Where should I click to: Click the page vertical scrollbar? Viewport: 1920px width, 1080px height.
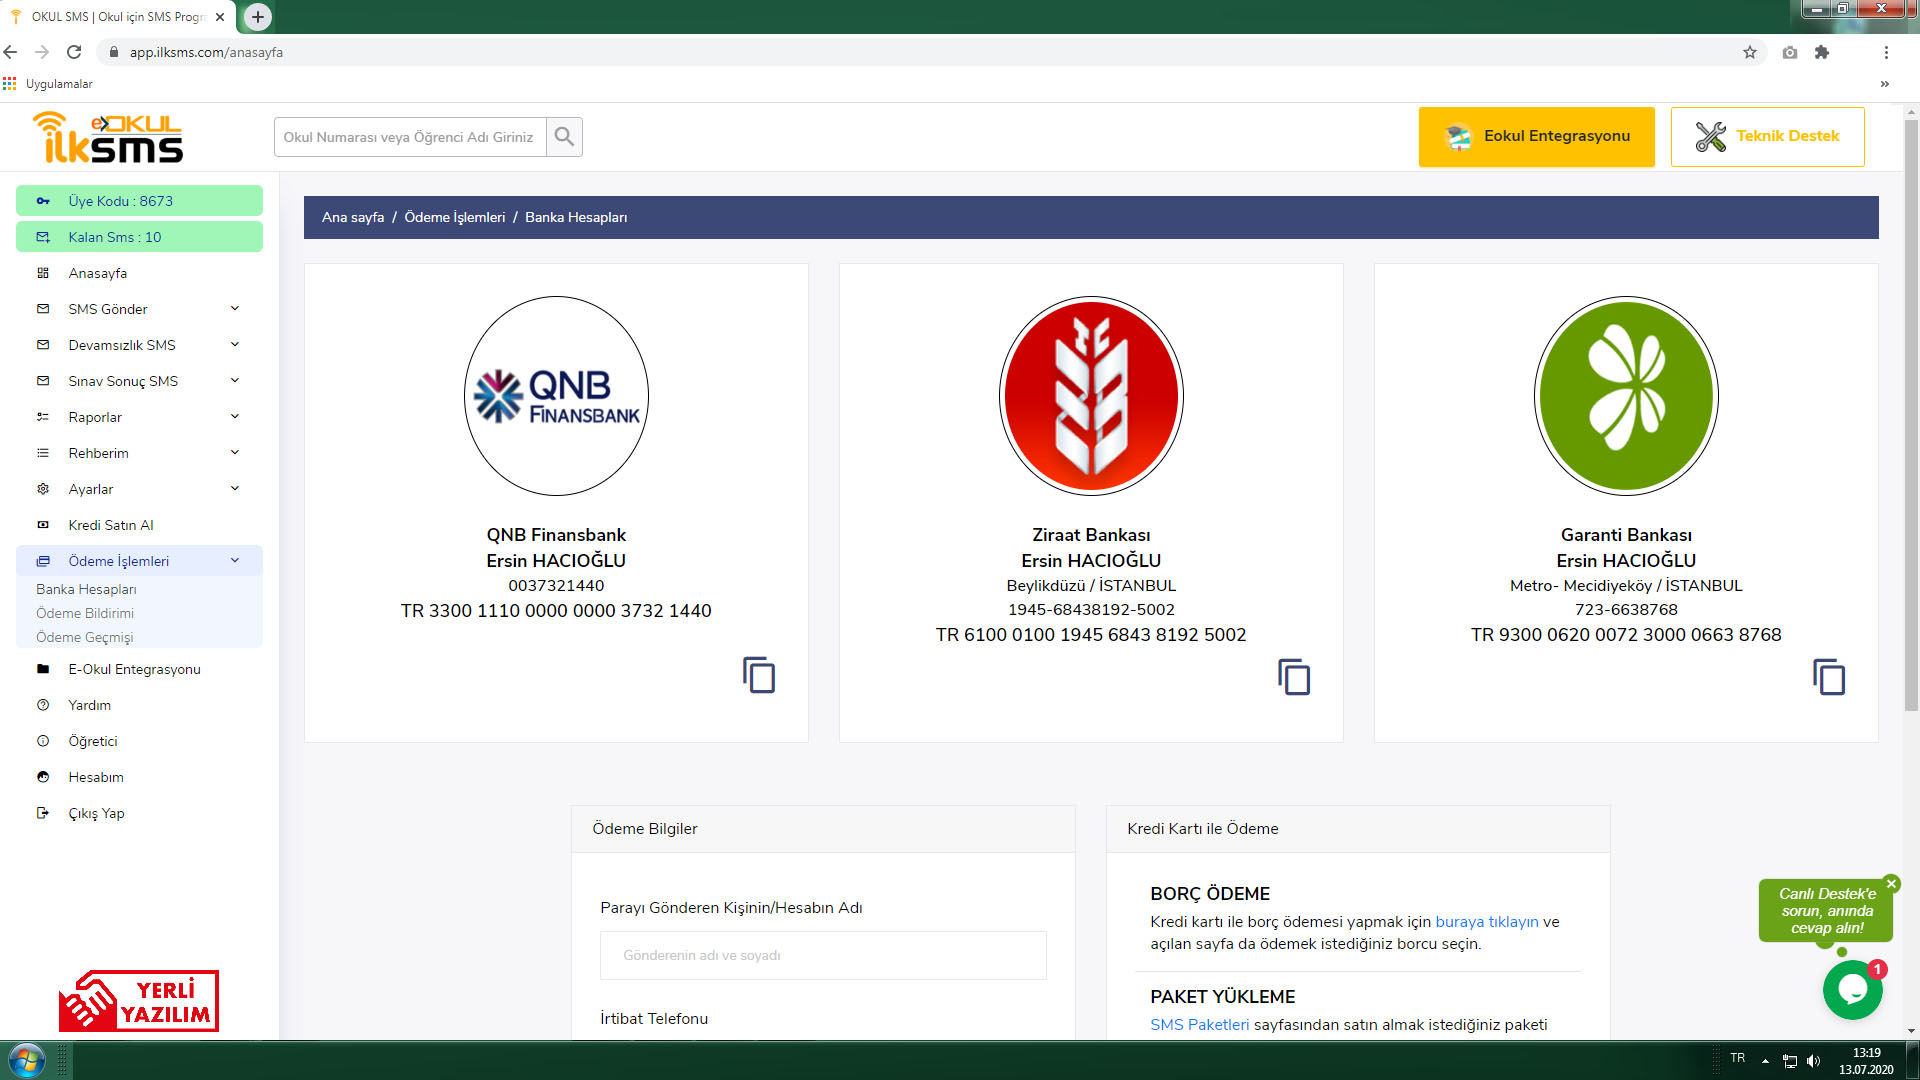[1911, 415]
